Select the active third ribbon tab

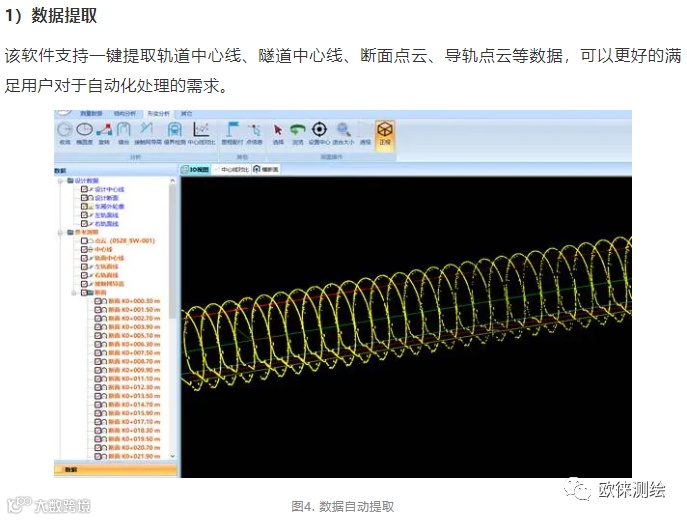[x=159, y=113]
